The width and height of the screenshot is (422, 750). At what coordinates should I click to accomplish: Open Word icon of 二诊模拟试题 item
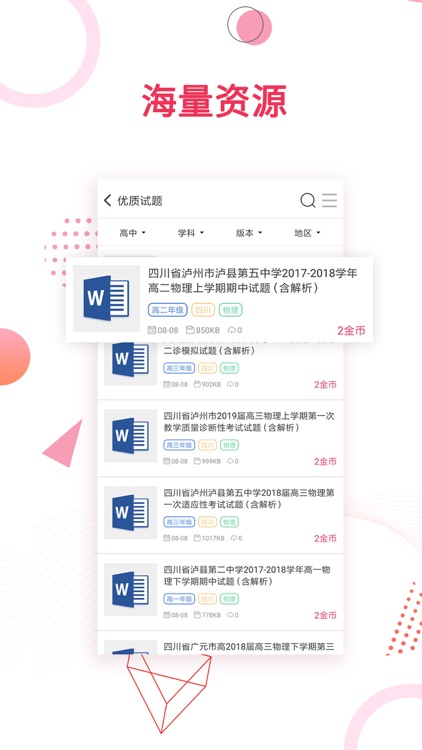point(130,362)
